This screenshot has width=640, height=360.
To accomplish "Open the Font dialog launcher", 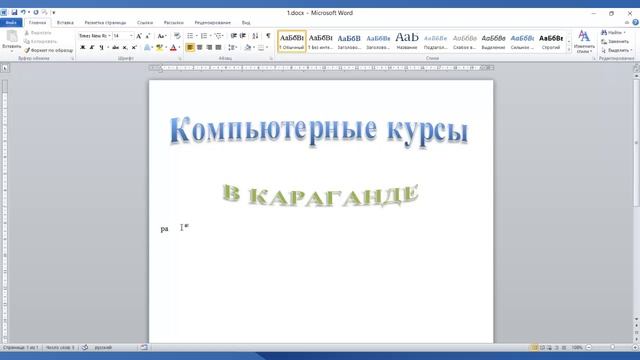I will (x=180, y=59).
